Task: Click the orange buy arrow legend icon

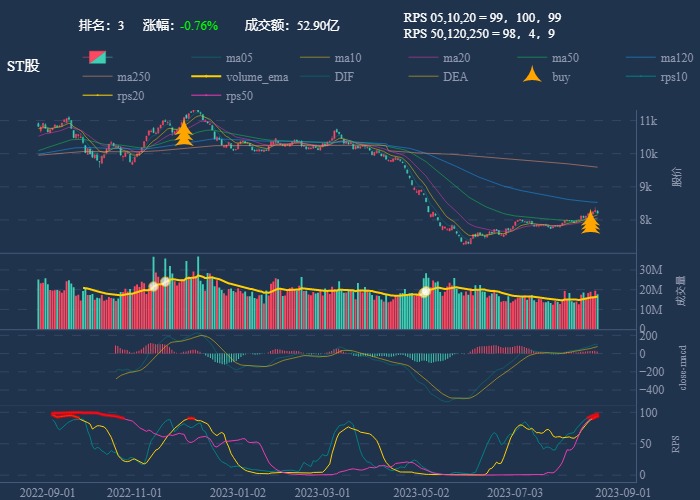Action: [x=533, y=76]
